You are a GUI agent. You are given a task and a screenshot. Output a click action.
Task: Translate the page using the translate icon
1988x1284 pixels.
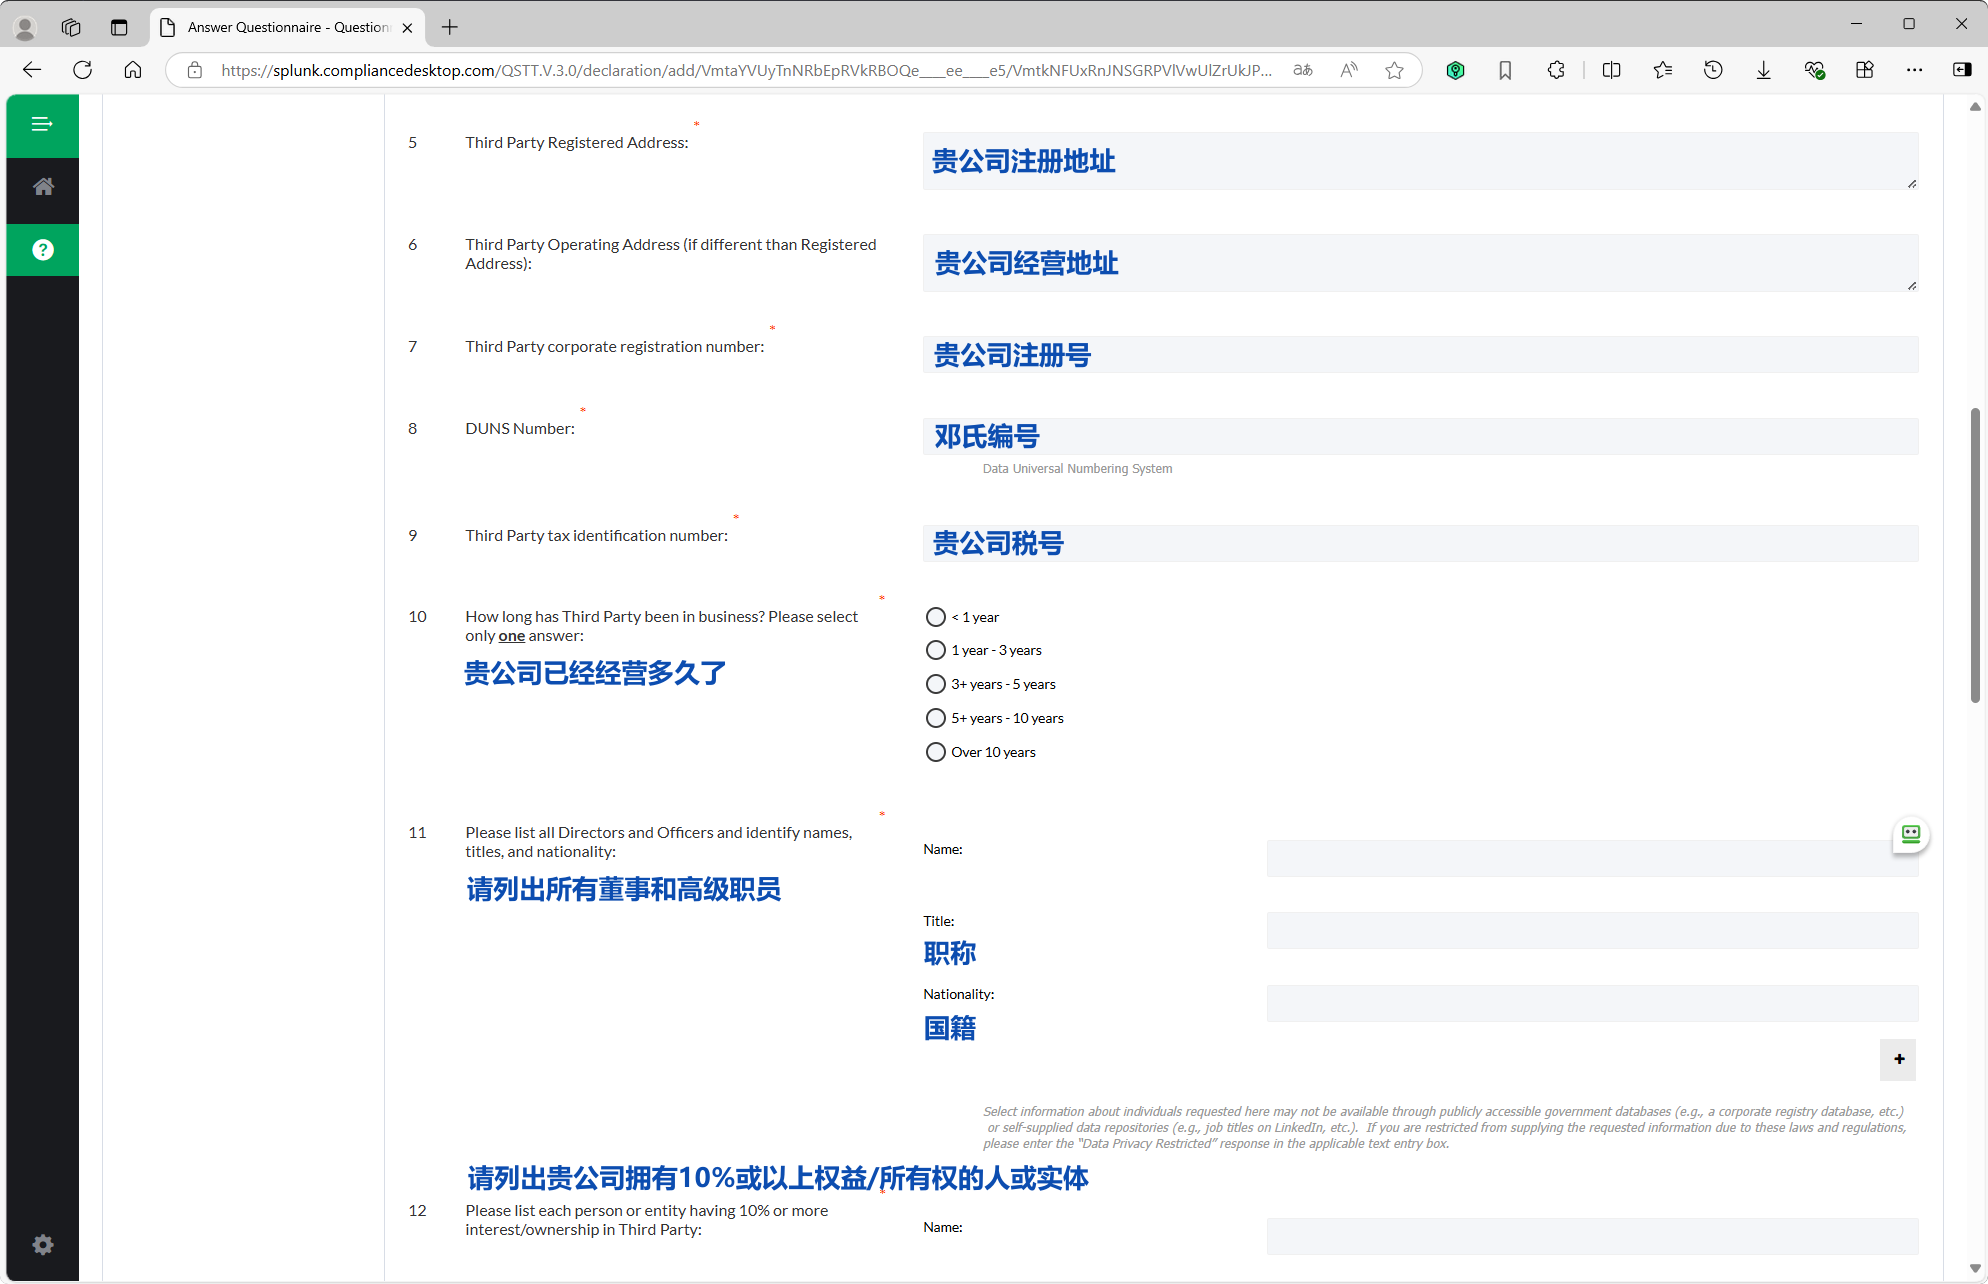1302,70
